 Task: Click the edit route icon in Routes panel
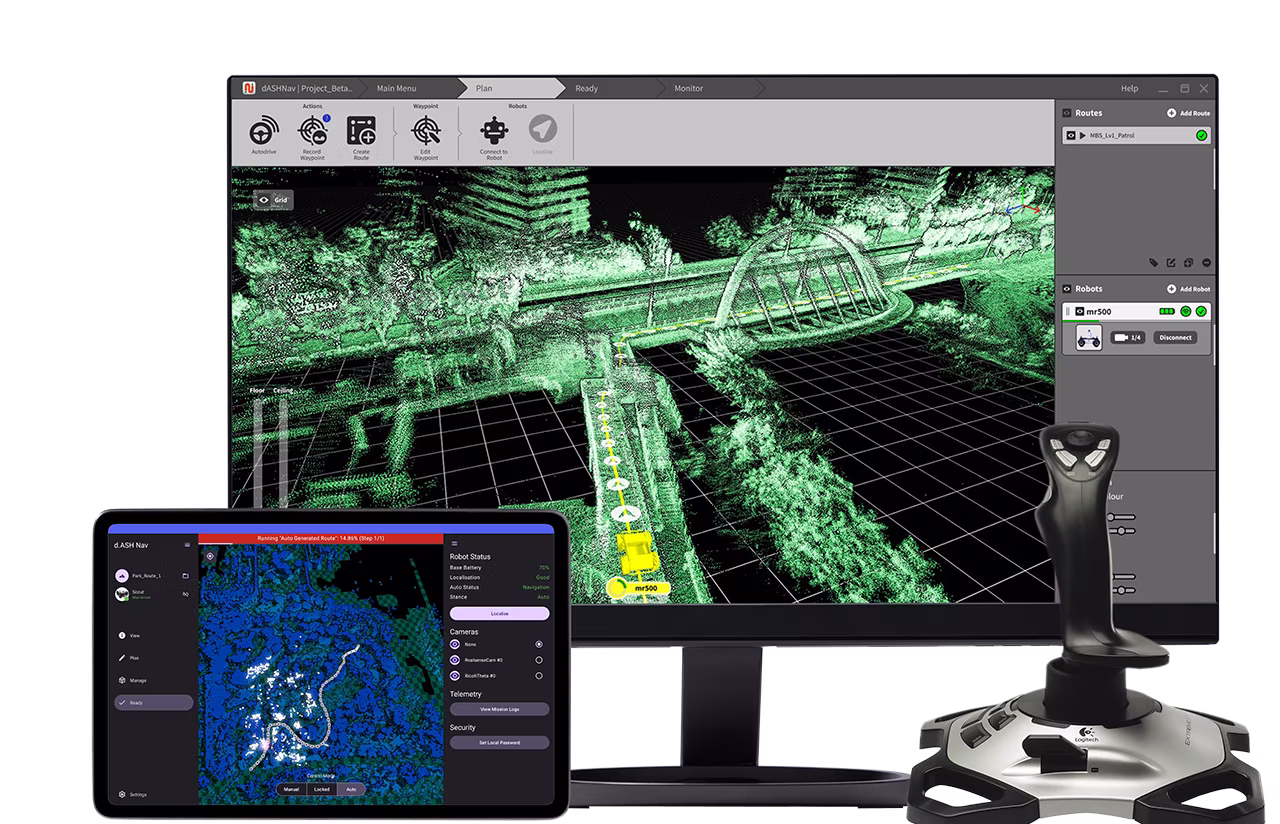click(1172, 263)
